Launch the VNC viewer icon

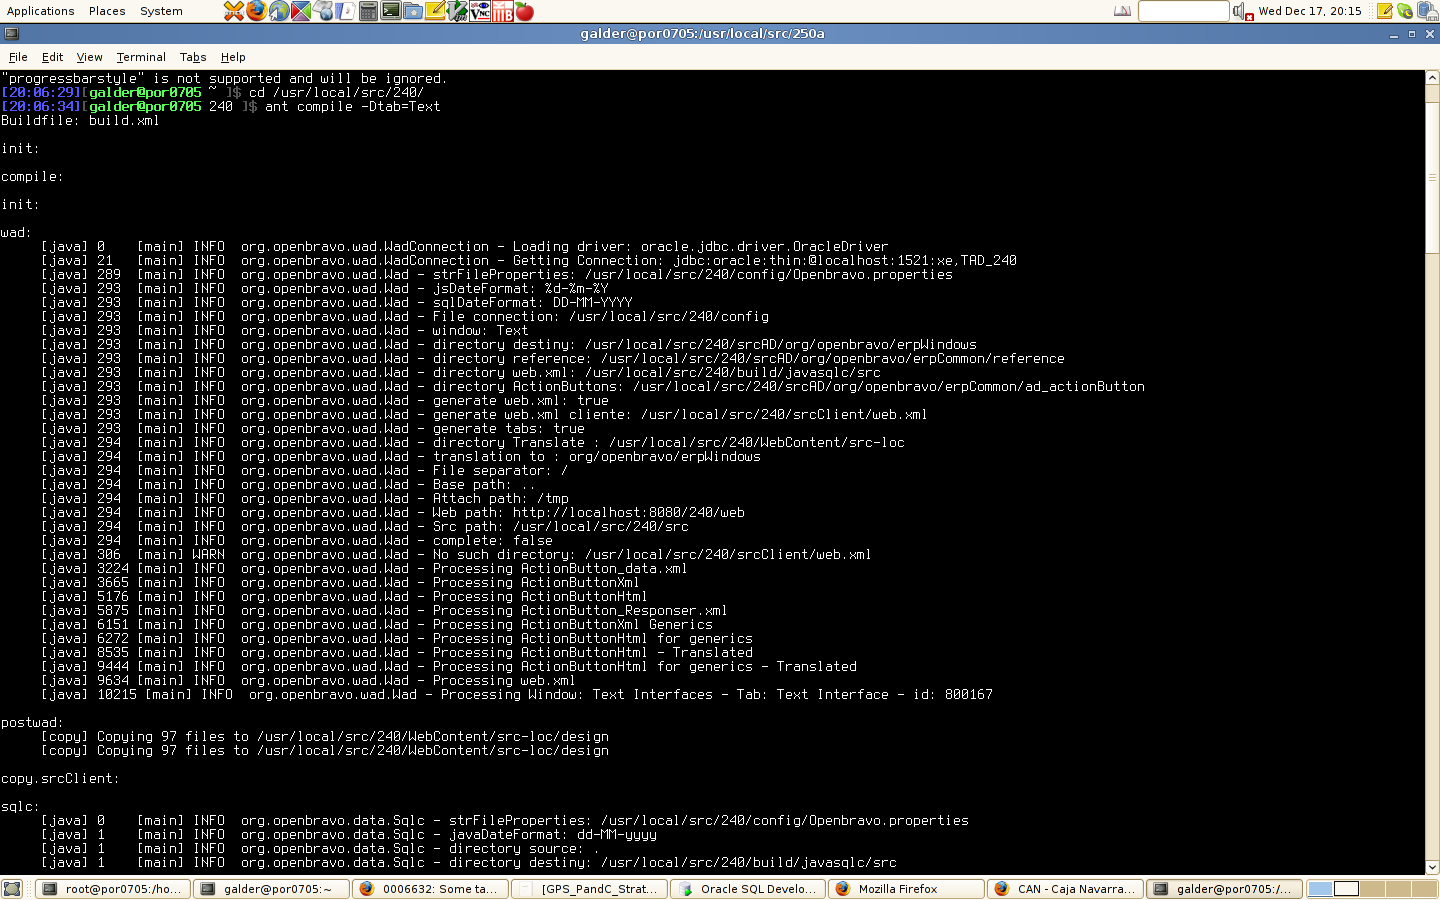[480, 11]
